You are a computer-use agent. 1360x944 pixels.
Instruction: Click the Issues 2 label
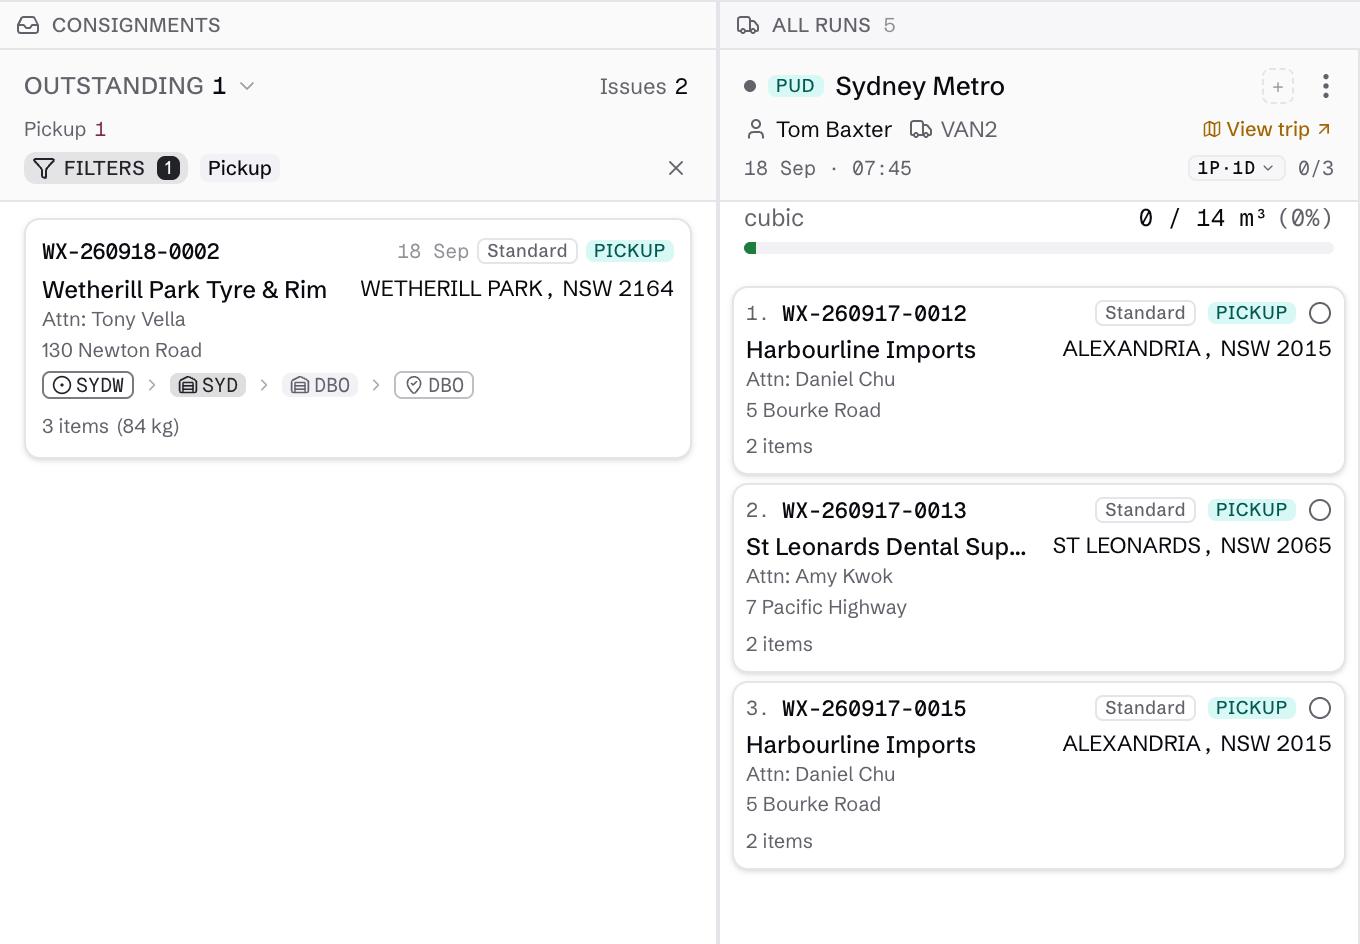(643, 86)
